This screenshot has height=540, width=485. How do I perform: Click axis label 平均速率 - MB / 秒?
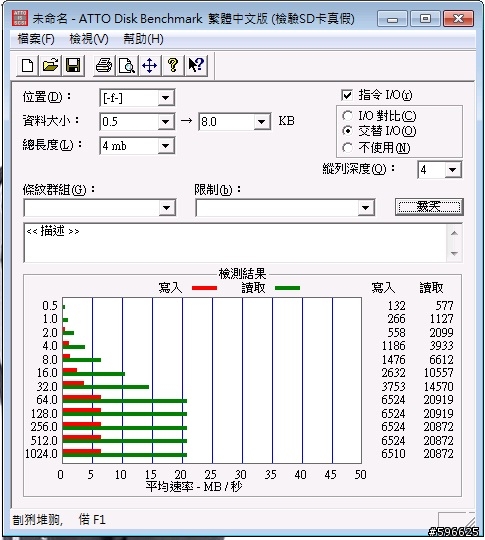click(194, 487)
